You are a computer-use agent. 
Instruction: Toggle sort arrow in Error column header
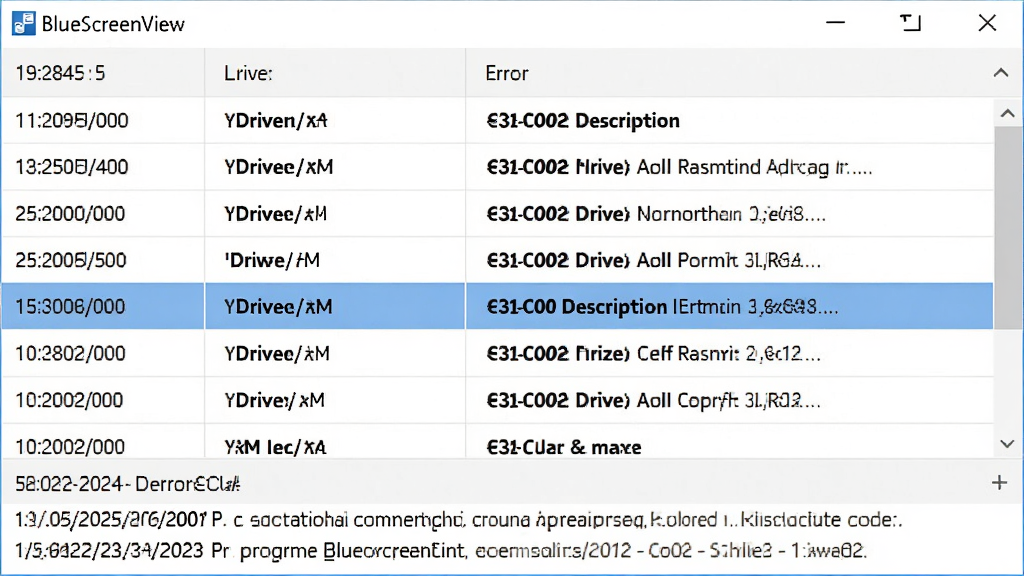(x=1000, y=73)
